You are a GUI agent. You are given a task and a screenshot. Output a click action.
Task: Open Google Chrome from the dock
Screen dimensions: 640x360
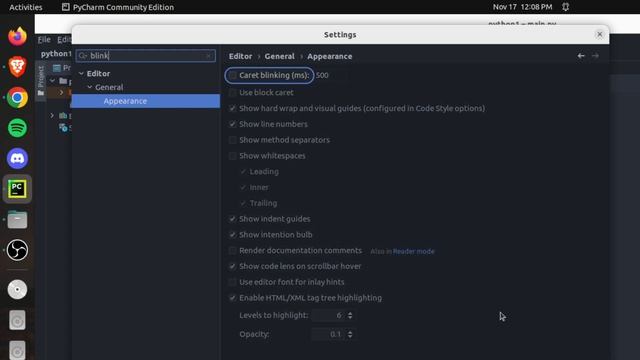[17, 98]
